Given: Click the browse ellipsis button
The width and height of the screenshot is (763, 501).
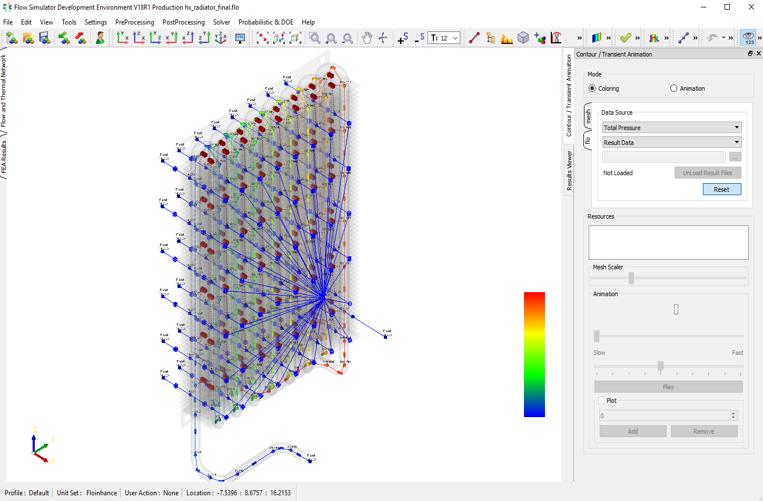Looking at the screenshot, I should coord(735,157).
